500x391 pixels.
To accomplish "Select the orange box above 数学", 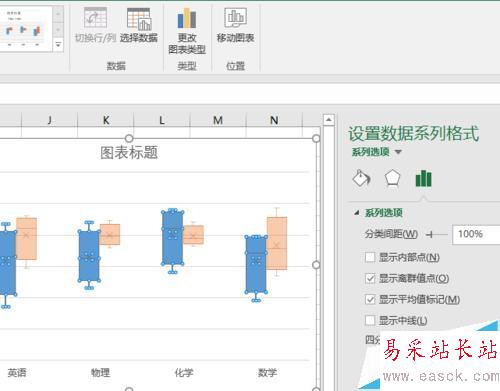I will (x=277, y=243).
